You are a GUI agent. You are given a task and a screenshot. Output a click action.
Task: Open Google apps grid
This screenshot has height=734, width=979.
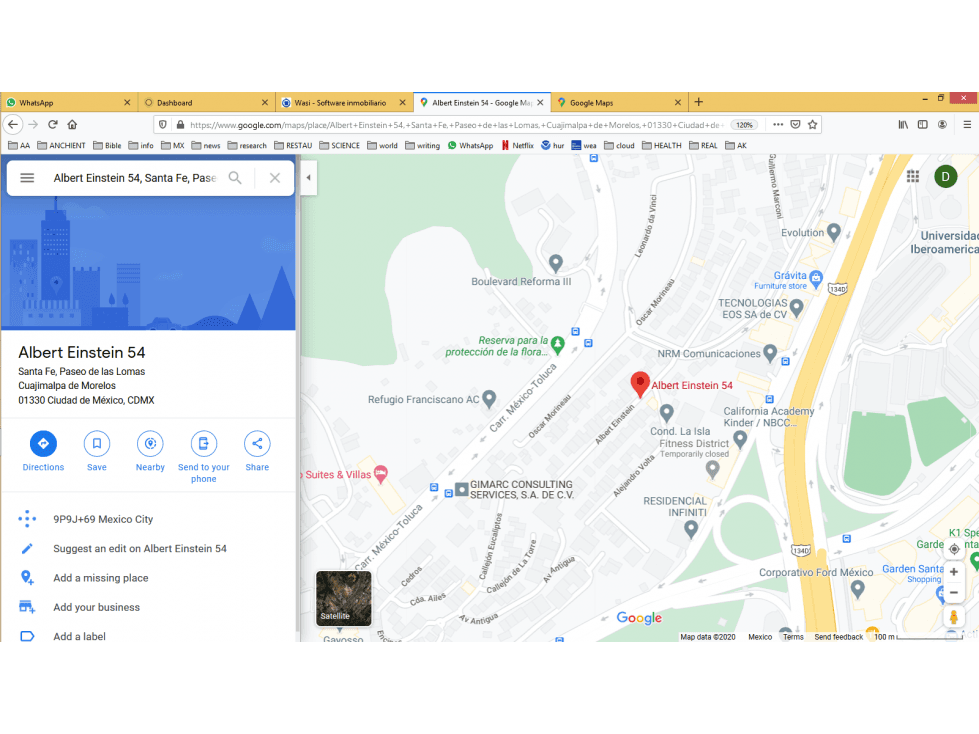point(913,177)
